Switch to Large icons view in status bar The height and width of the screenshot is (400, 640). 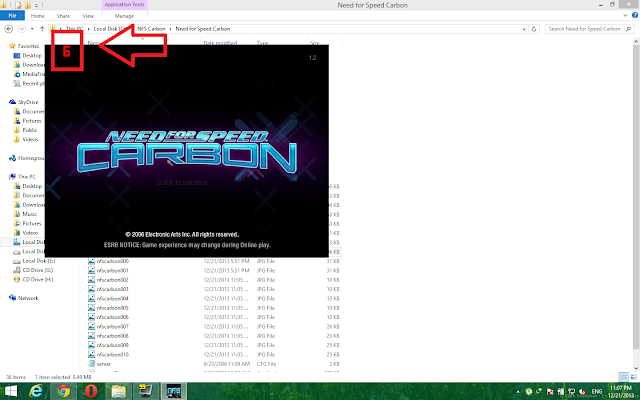(x=633, y=377)
